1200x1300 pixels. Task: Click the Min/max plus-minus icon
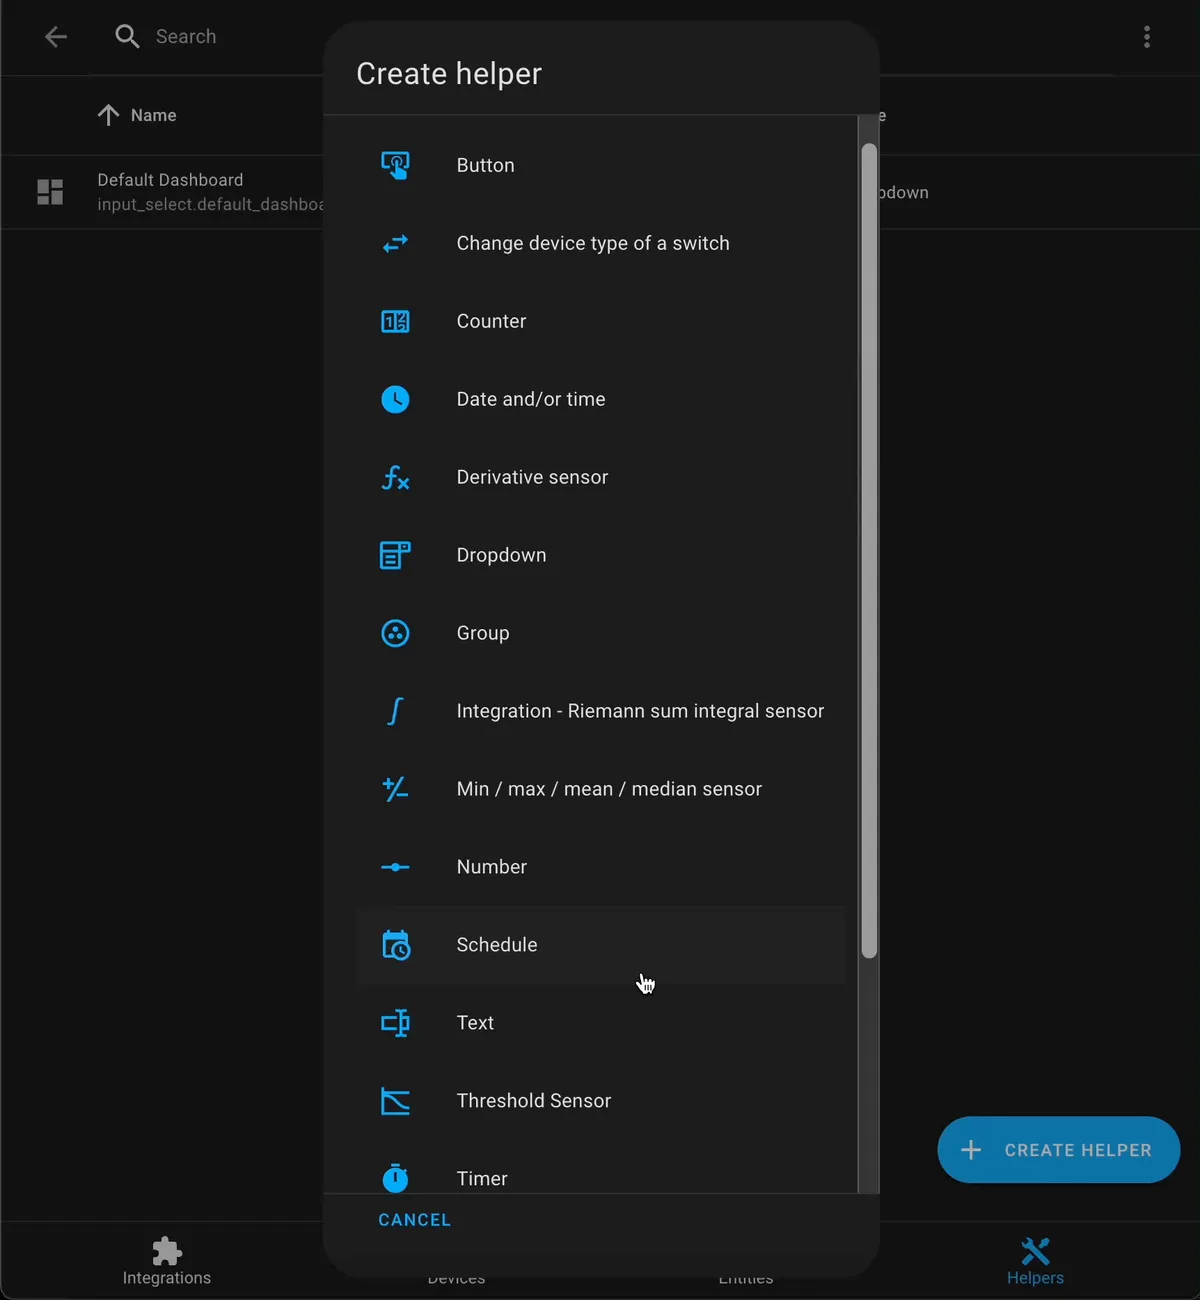point(395,789)
